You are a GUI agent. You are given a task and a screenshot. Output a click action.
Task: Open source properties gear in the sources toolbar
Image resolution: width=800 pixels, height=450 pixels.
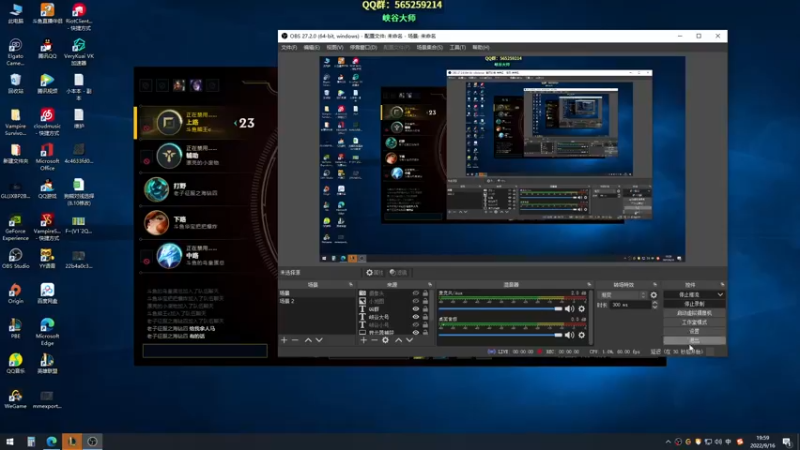385,340
